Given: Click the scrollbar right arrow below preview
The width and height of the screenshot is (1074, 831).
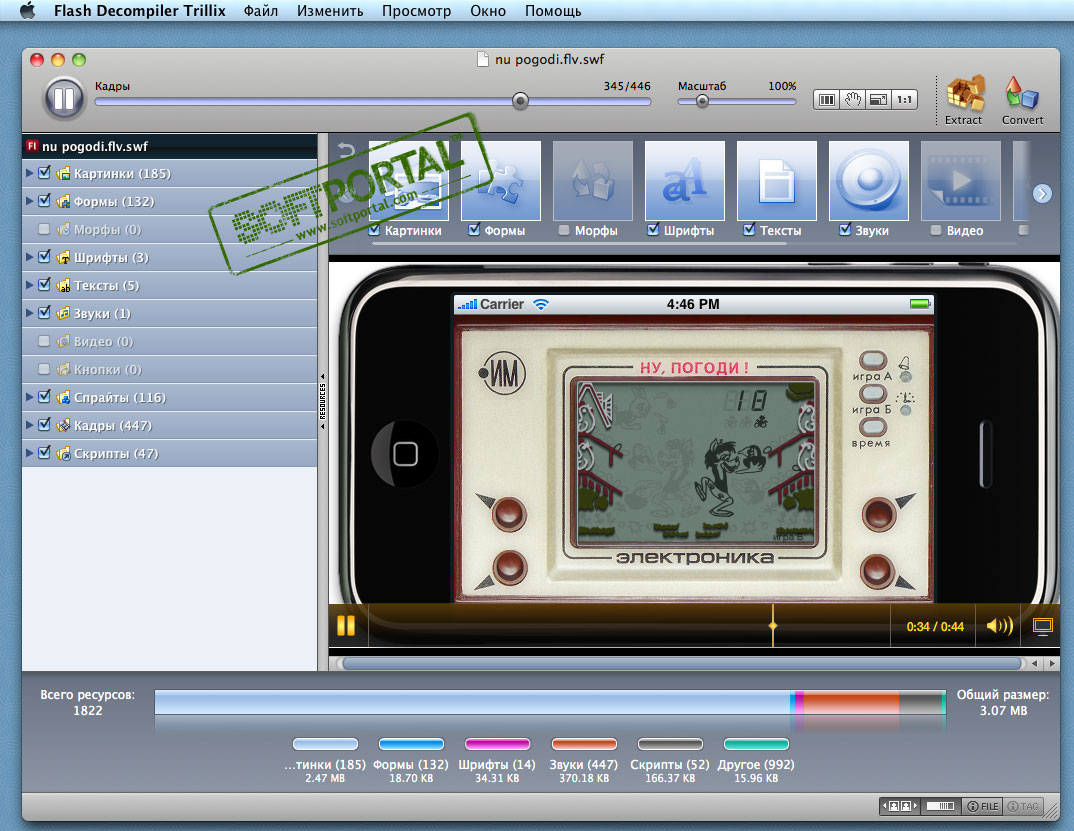Looking at the screenshot, I should [x=1052, y=663].
